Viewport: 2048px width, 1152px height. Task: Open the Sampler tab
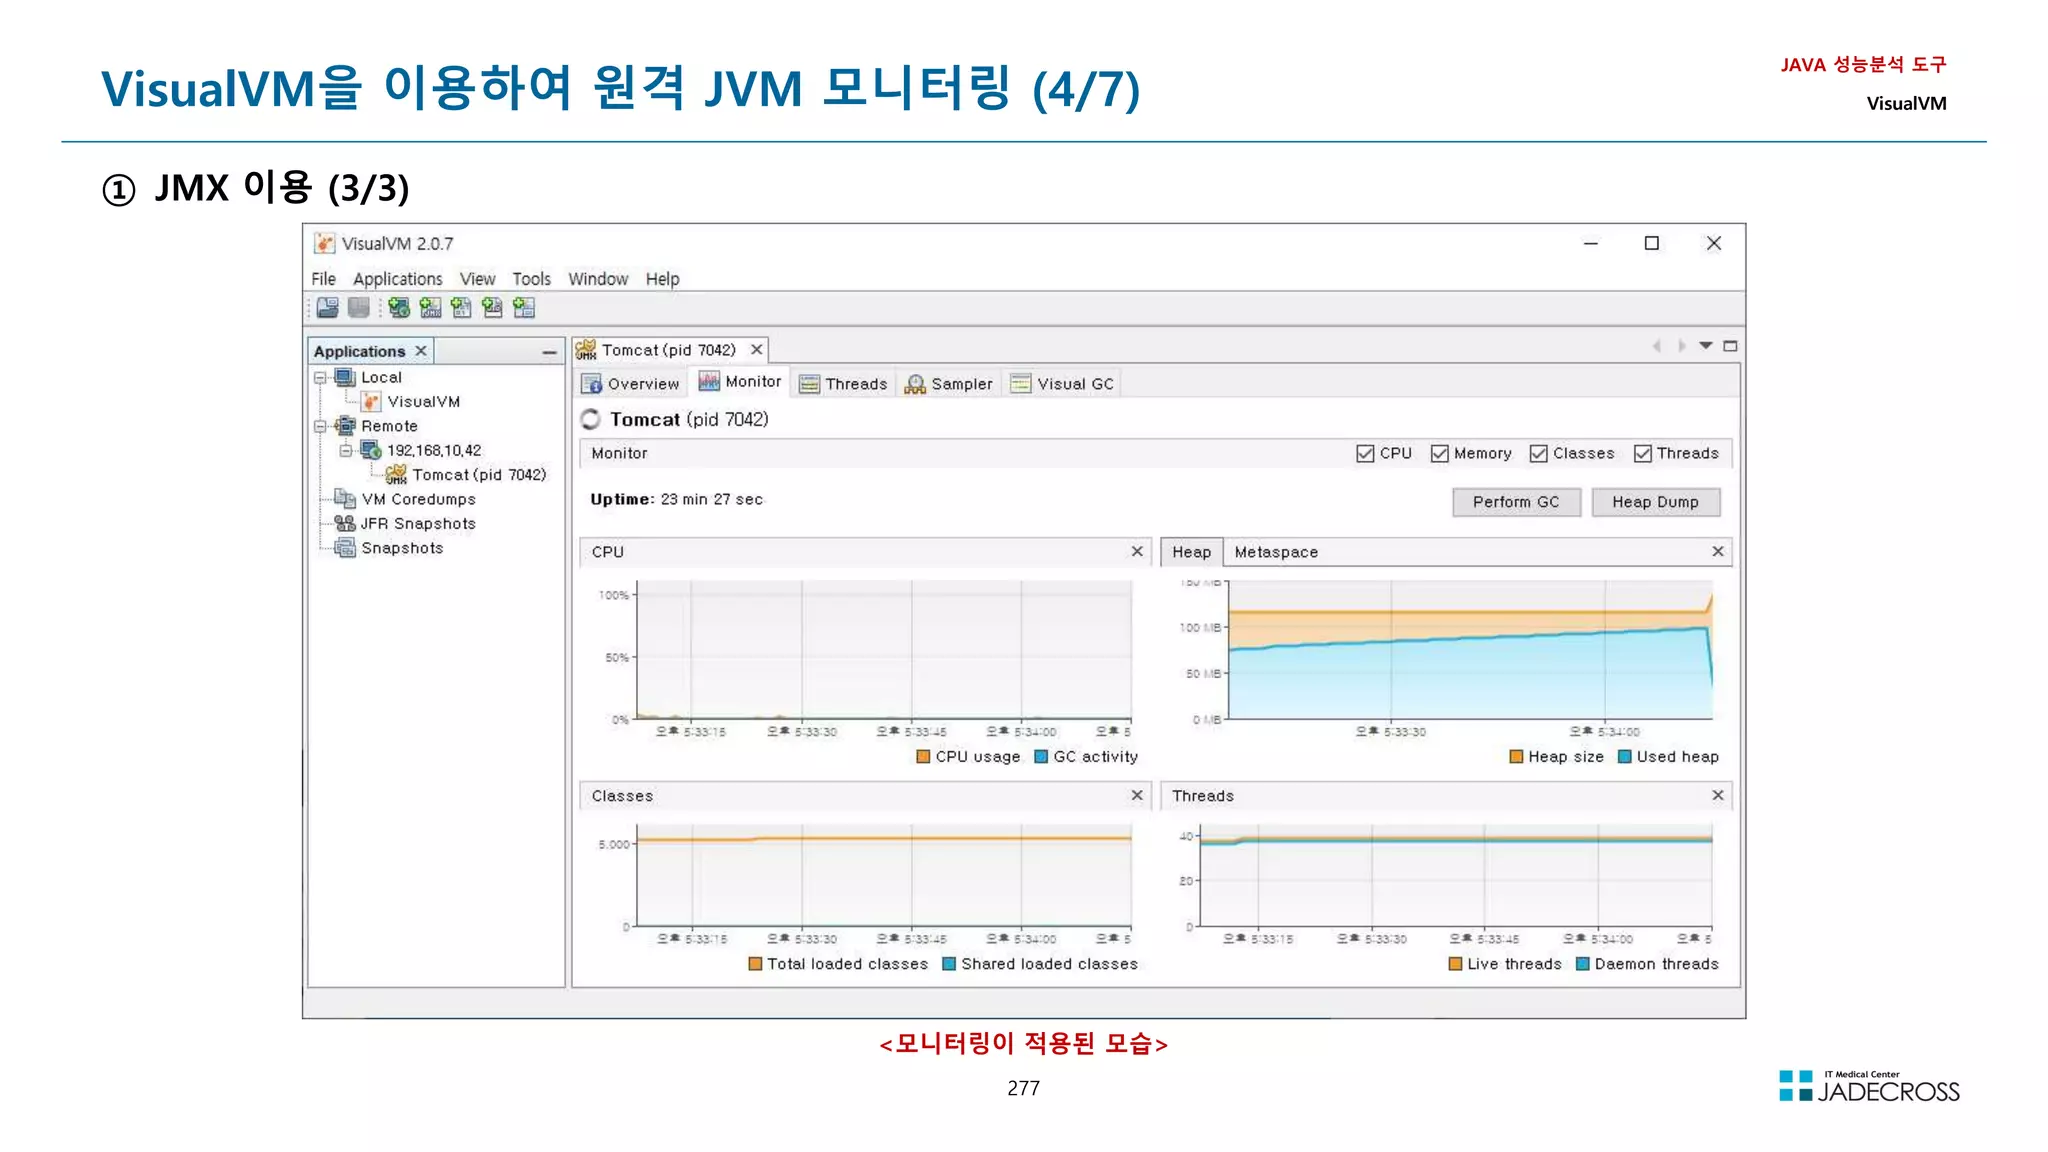tap(948, 384)
